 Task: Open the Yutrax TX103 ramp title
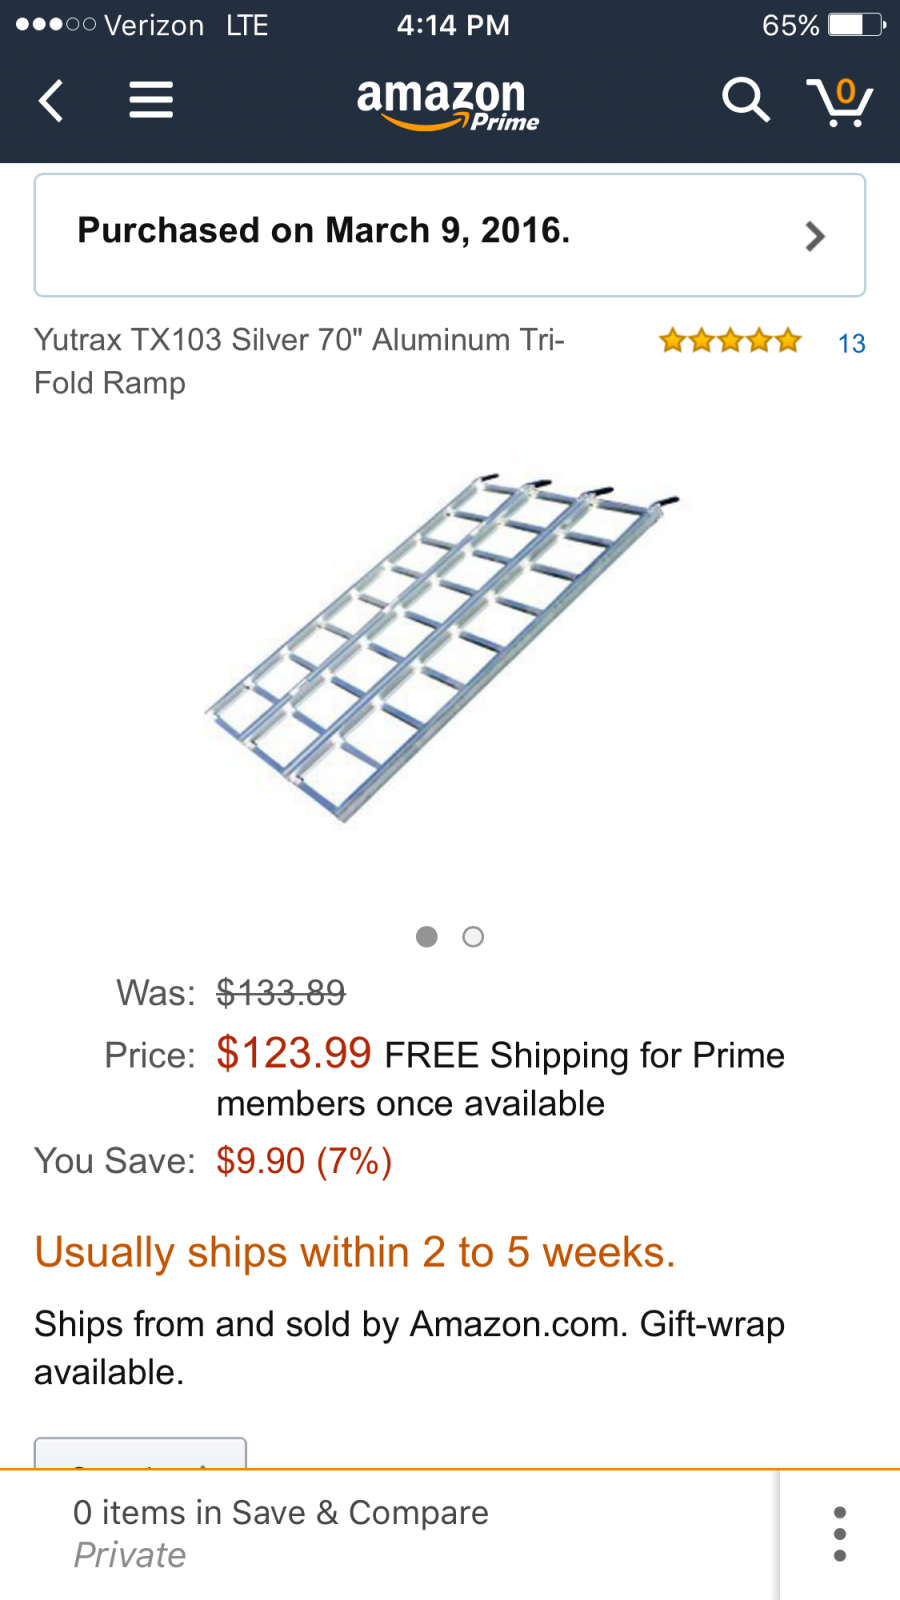(299, 361)
